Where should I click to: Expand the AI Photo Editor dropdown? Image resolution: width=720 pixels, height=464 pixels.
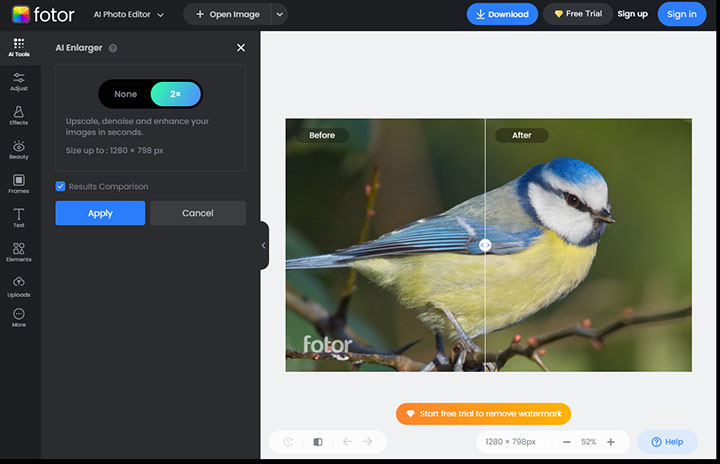pyautogui.click(x=129, y=15)
